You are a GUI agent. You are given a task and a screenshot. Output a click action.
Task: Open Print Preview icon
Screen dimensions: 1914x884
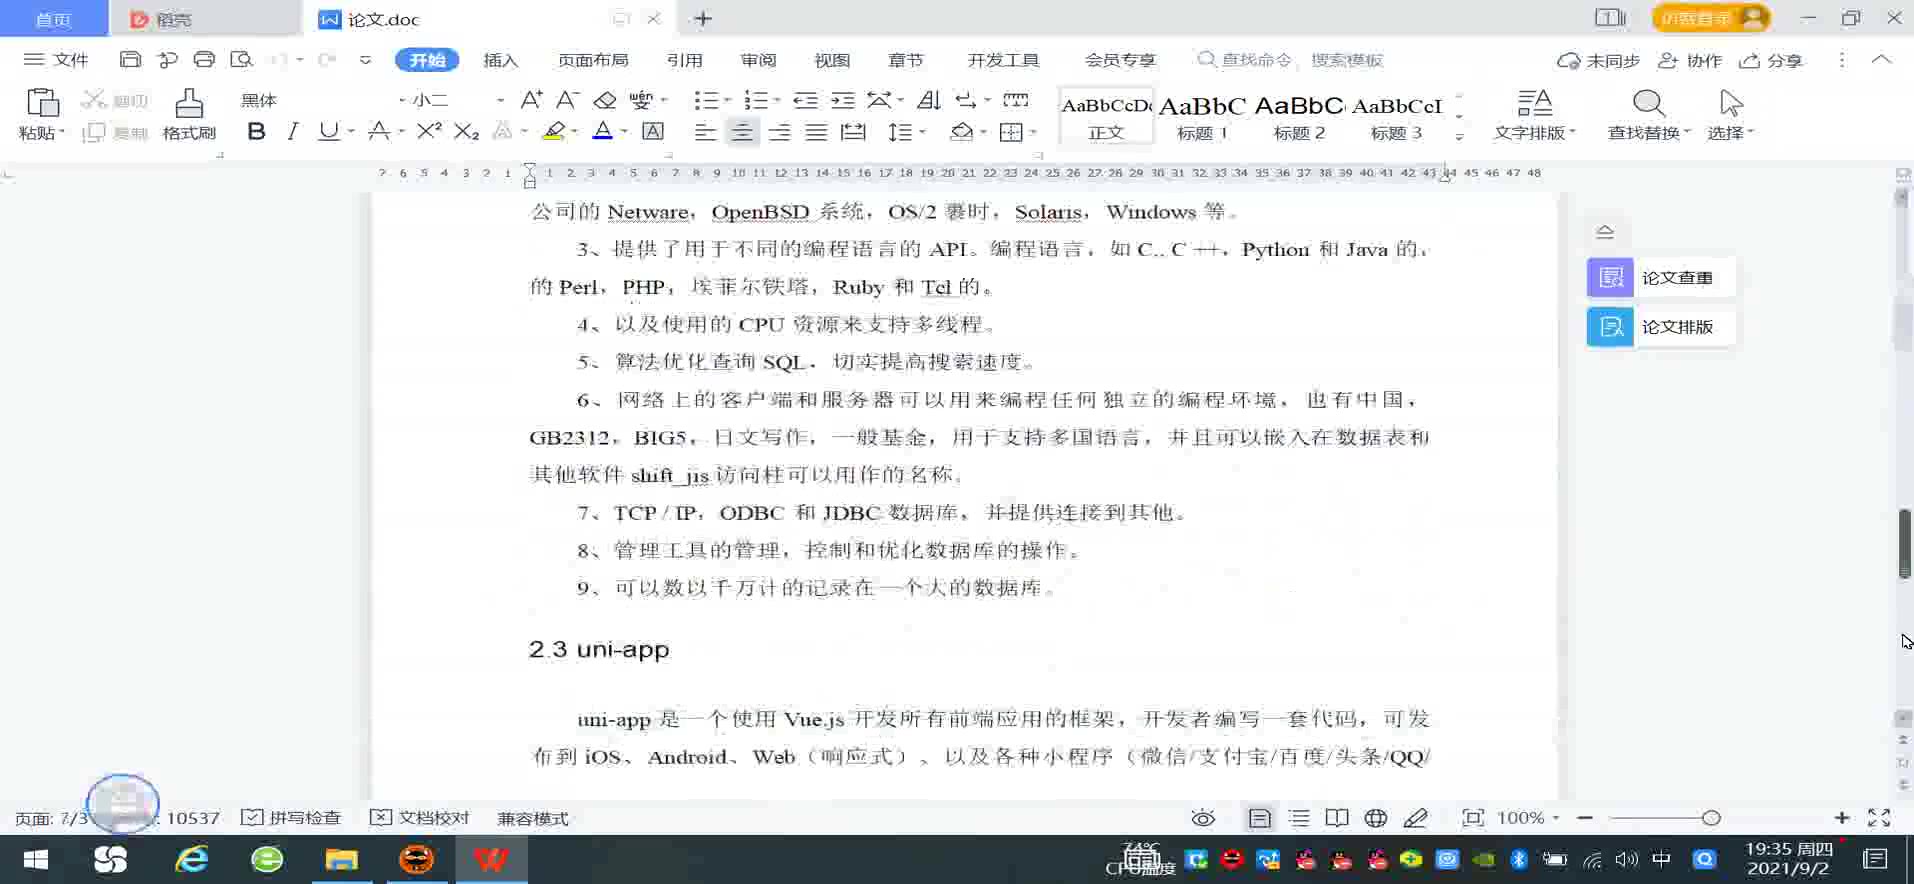point(241,60)
